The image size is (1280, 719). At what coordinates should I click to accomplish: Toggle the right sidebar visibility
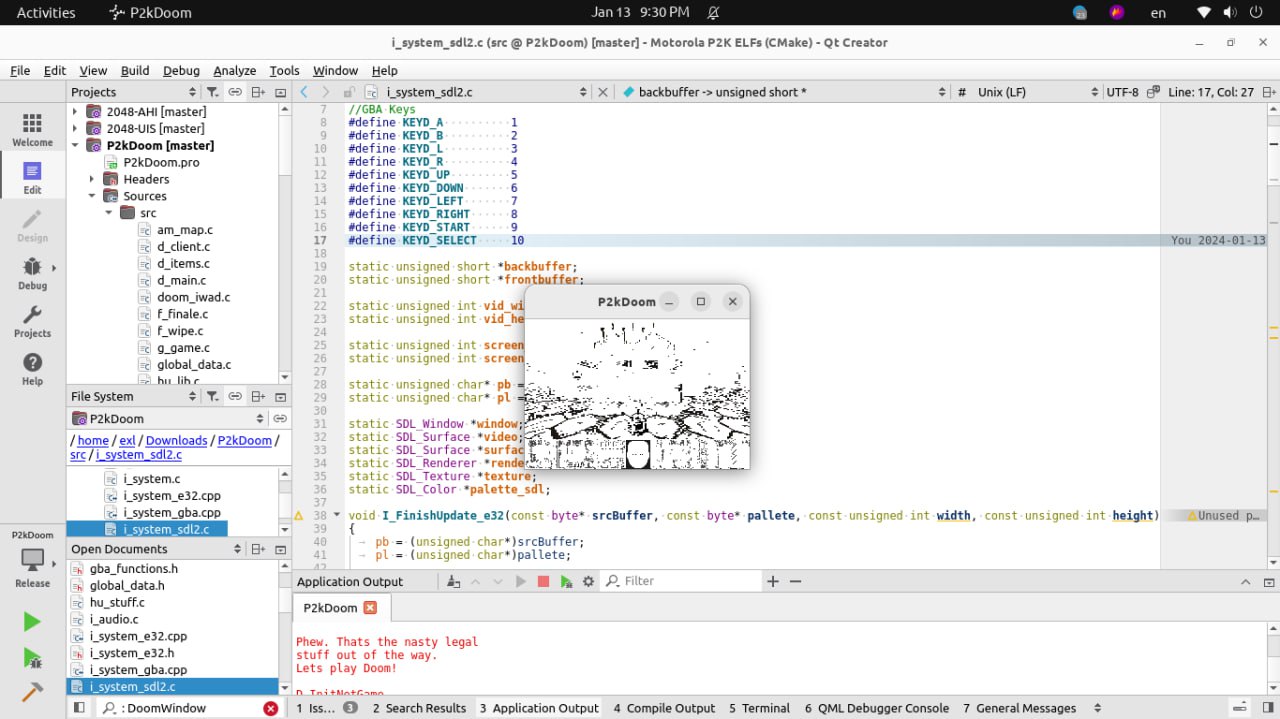click(1268, 708)
